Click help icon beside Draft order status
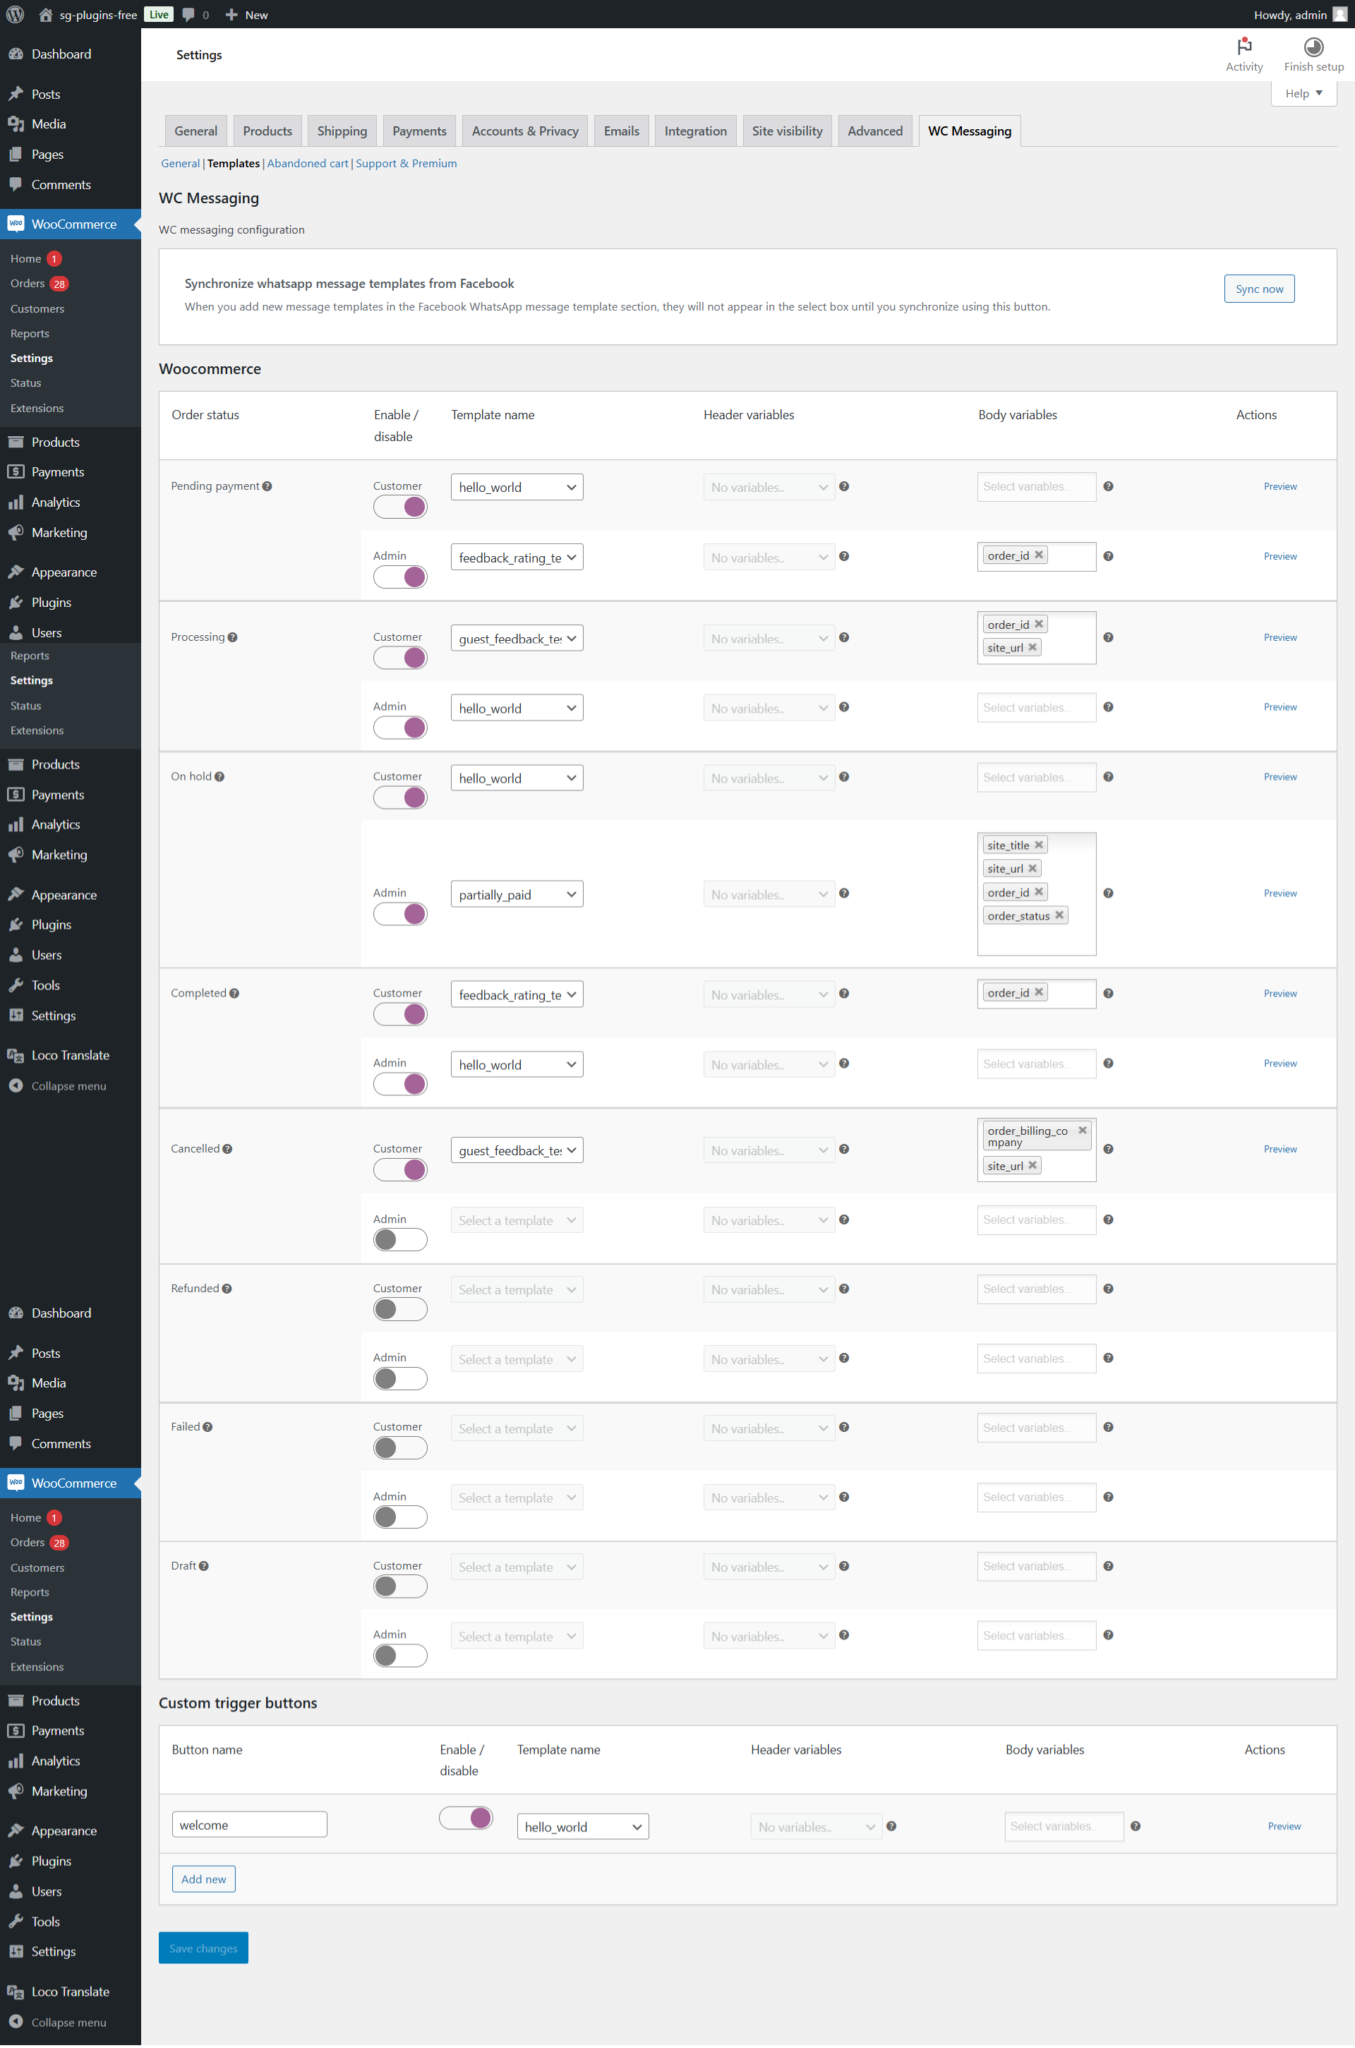Viewport: 1355px width, 2048px height. [x=204, y=1566]
